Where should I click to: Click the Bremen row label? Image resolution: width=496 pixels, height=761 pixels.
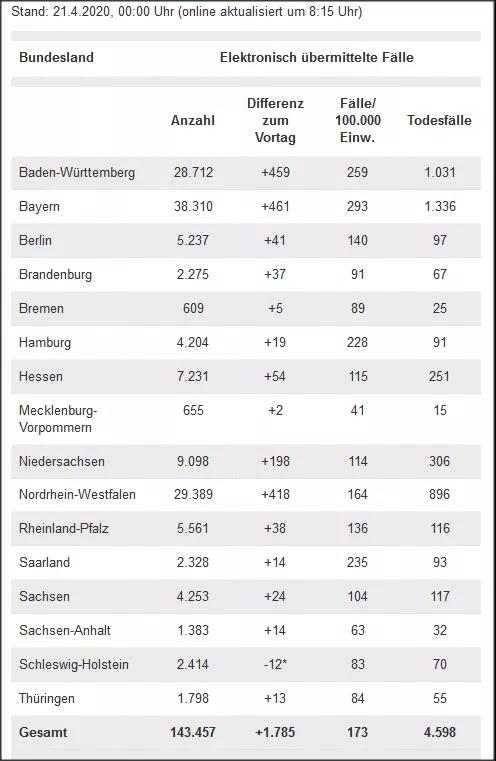[41, 308]
